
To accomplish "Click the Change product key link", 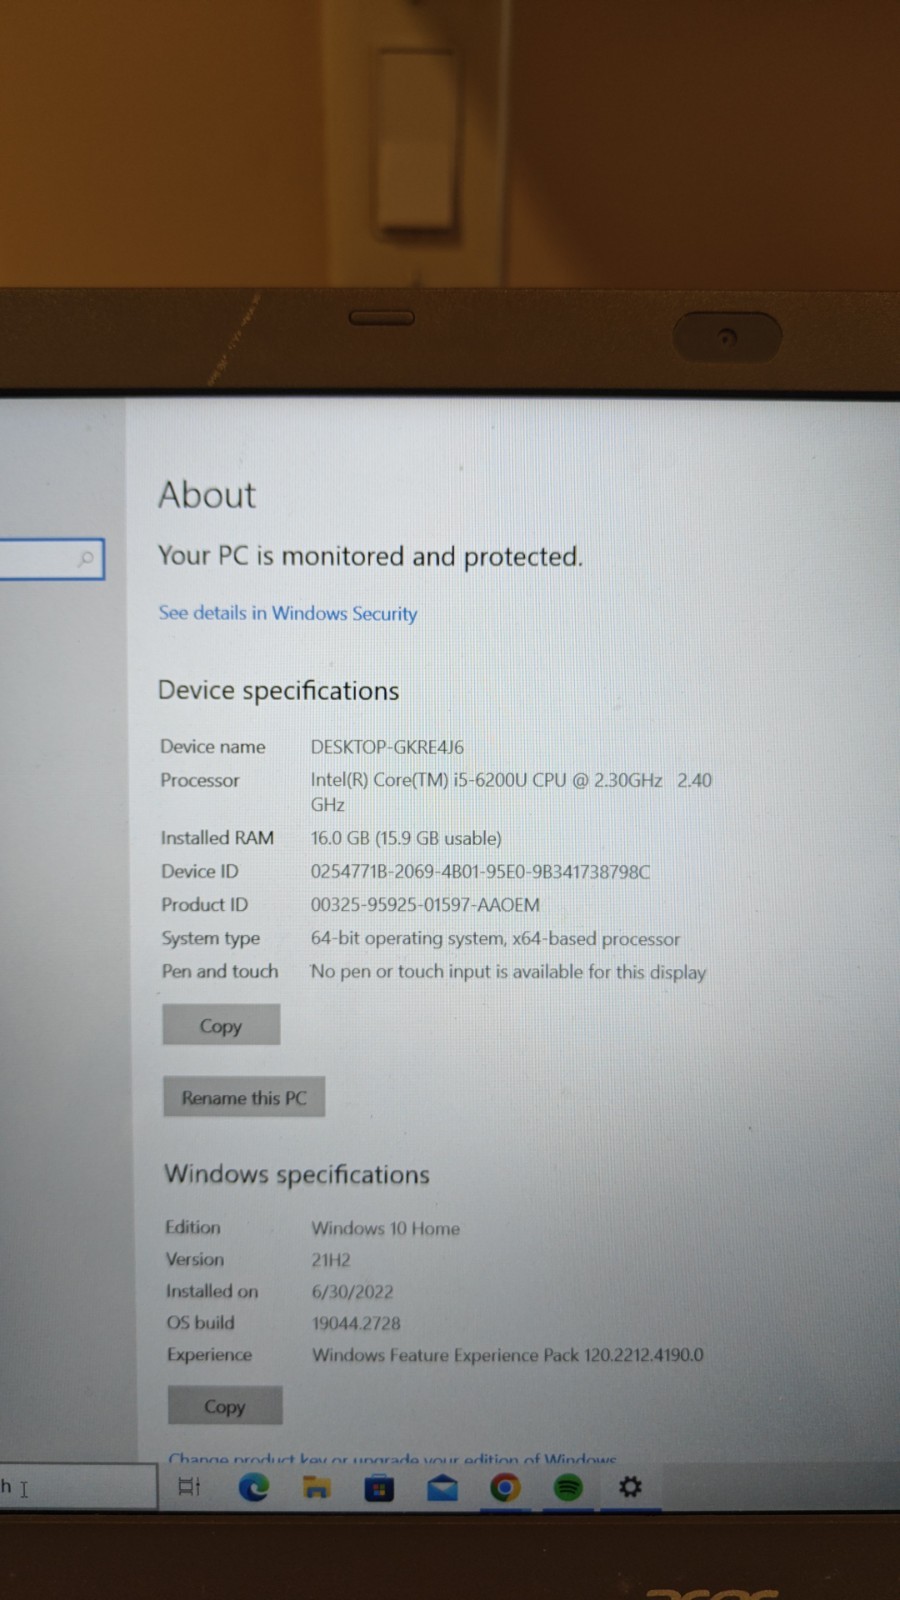I will pyautogui.click(x=393, y=1459).
